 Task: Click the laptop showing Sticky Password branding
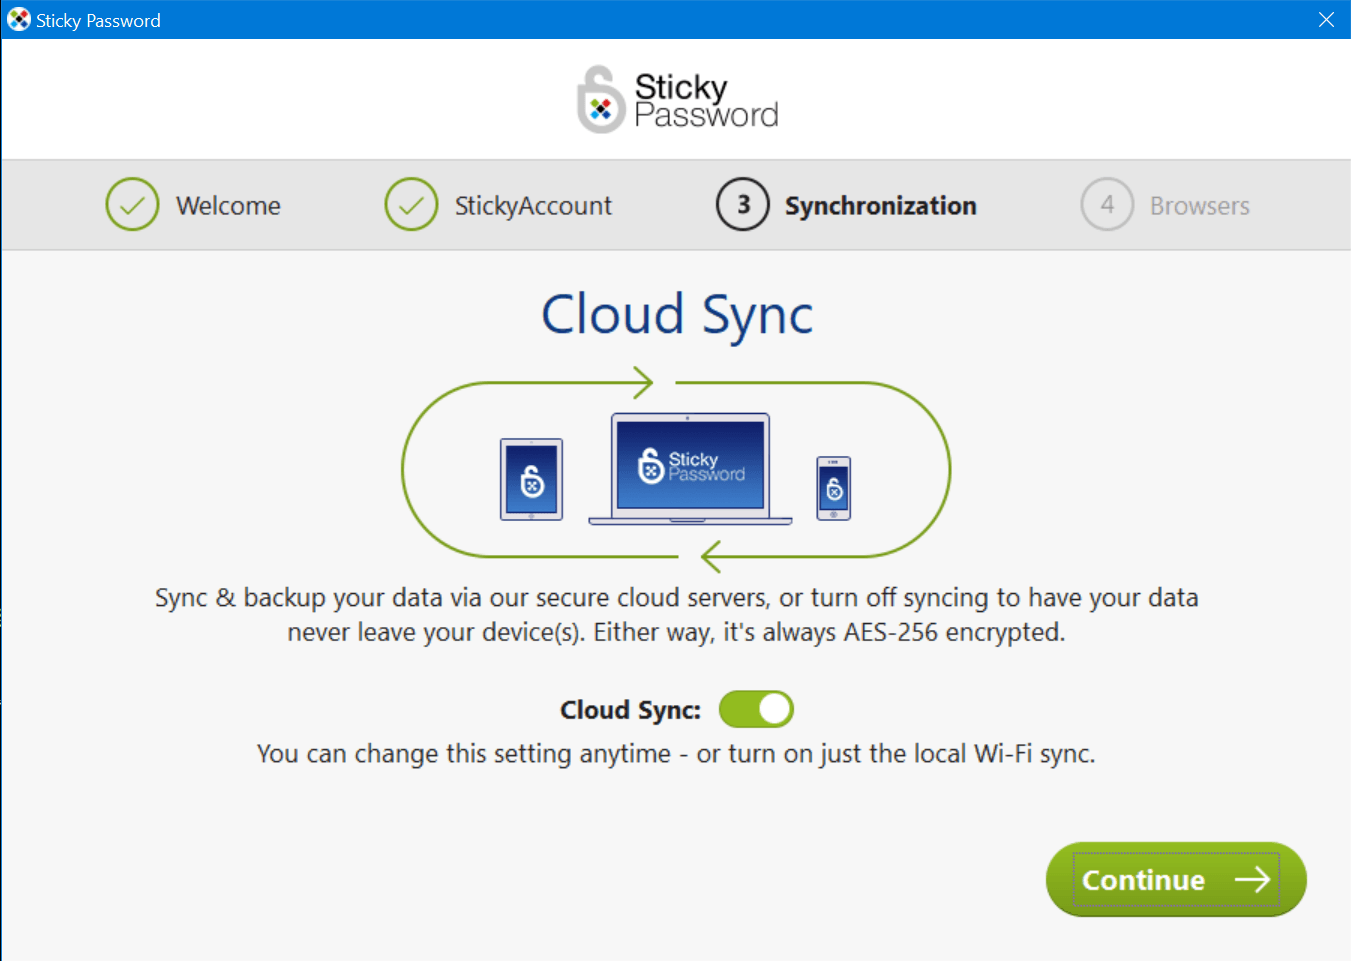689,467
